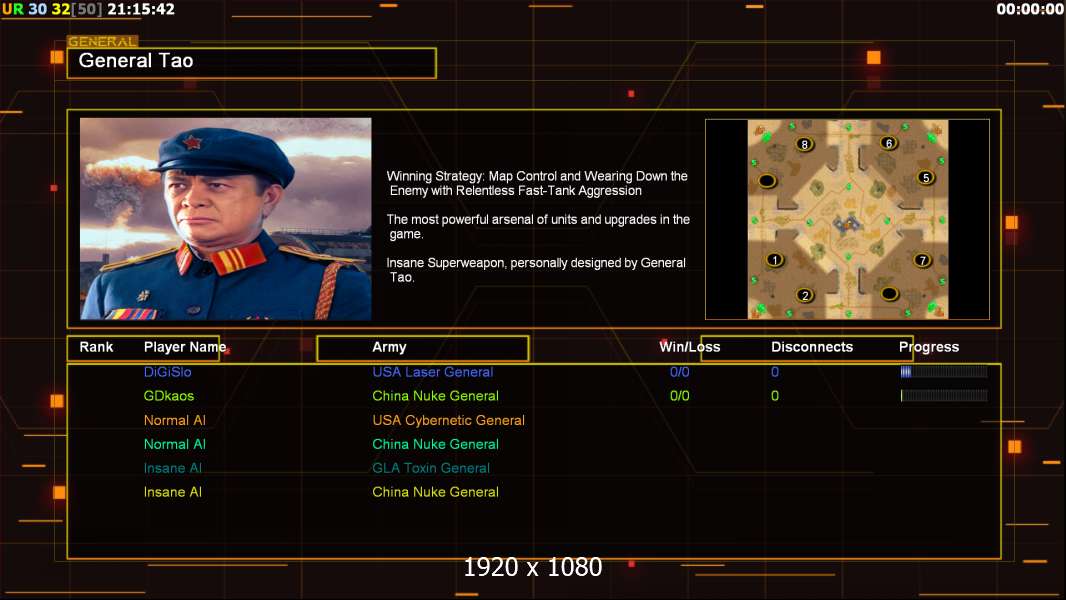The image size is (1066, 600).
Task: Click the 00:00:00 game timer
Action: tap(1029, 9)
